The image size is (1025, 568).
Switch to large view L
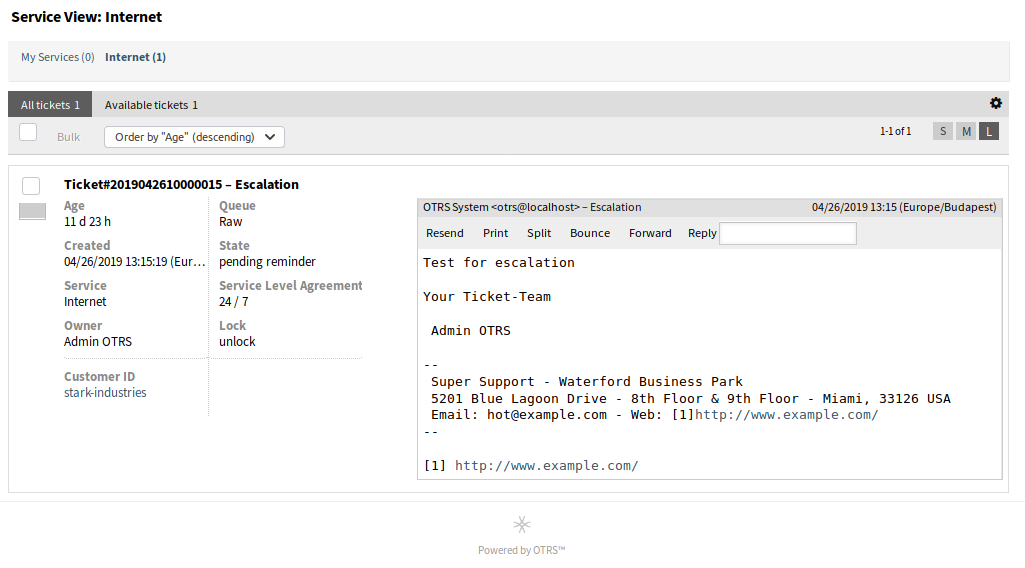tap(989, 131)
